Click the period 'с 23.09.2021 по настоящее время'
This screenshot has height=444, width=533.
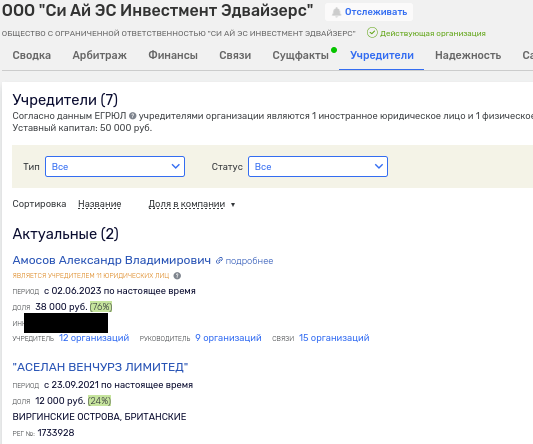coord(118,385)
